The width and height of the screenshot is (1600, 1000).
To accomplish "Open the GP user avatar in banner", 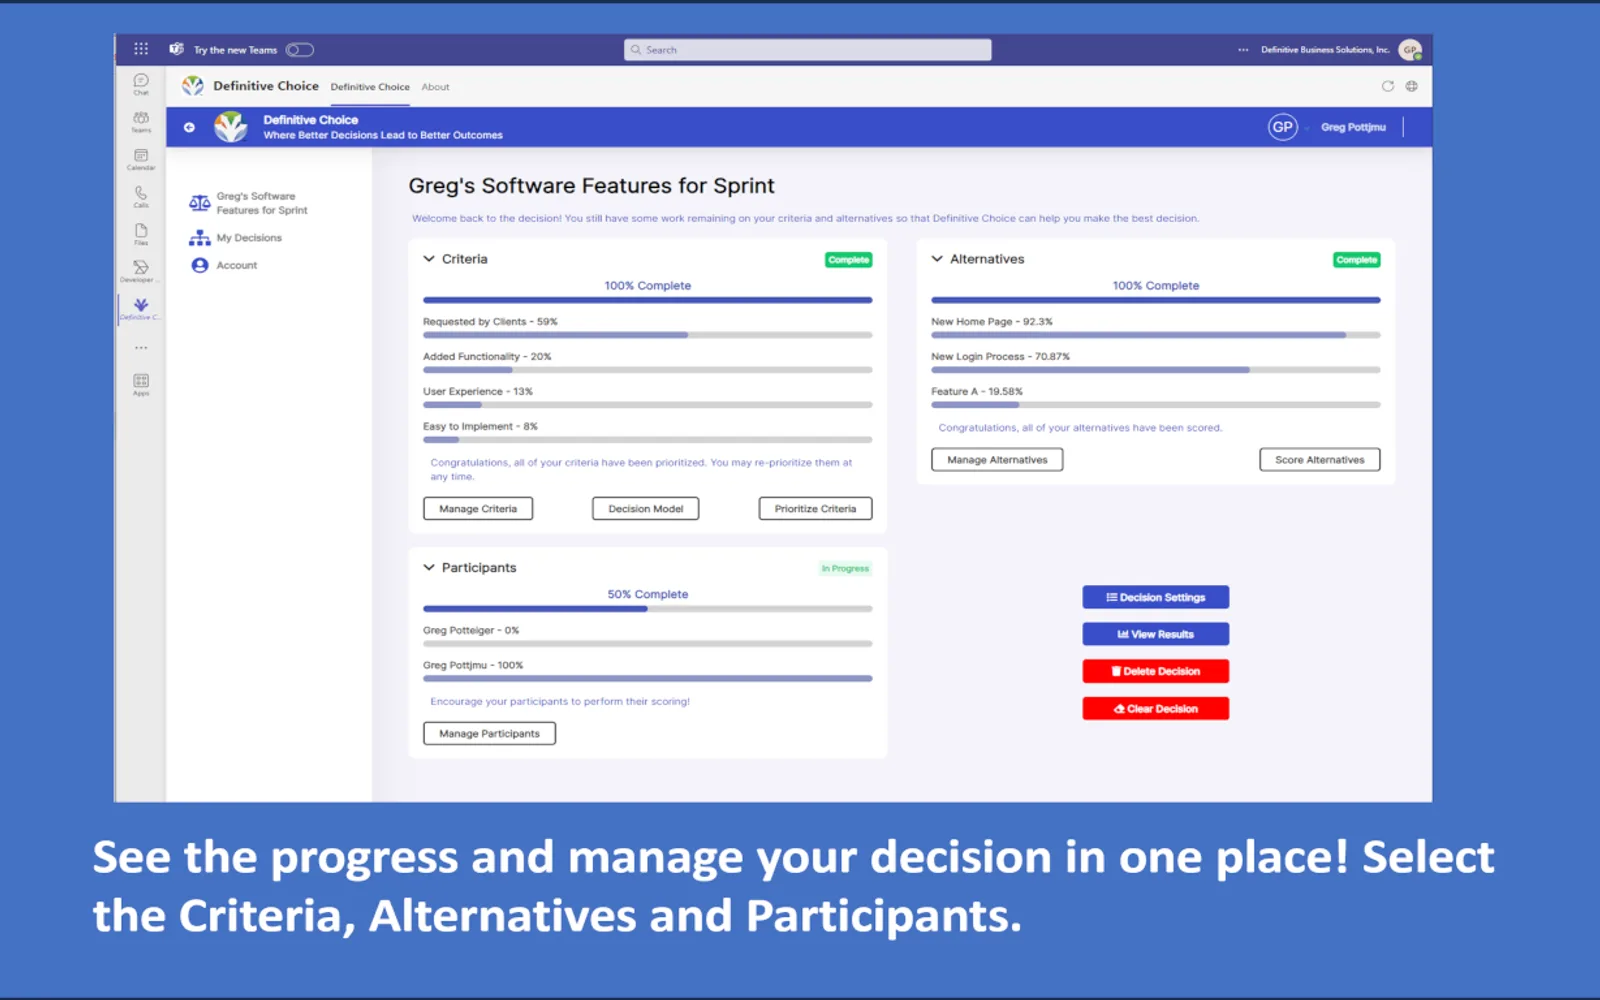I will [1283, 127].
